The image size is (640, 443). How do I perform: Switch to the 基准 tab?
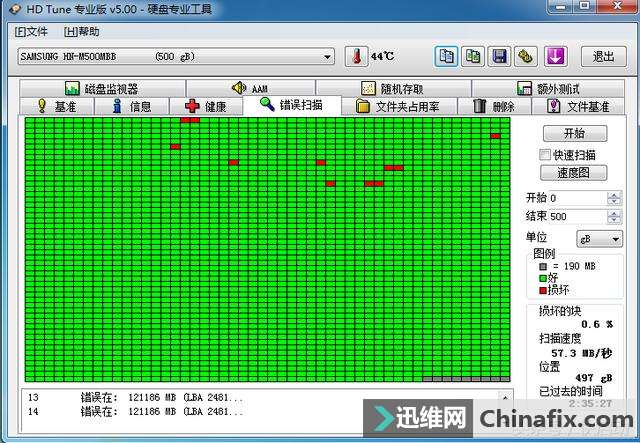pyautogui.click(x=57, y=107)
